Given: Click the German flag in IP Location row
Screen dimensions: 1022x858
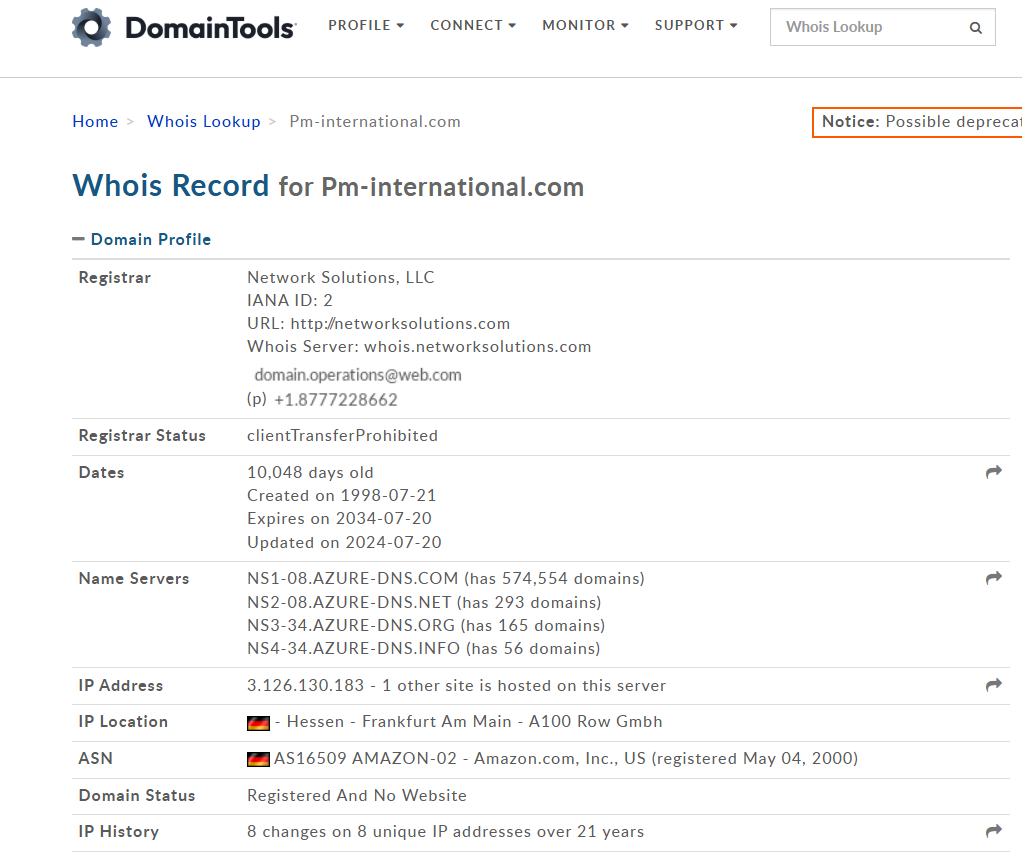Looking at the screenshot, I should coord(258,722).
